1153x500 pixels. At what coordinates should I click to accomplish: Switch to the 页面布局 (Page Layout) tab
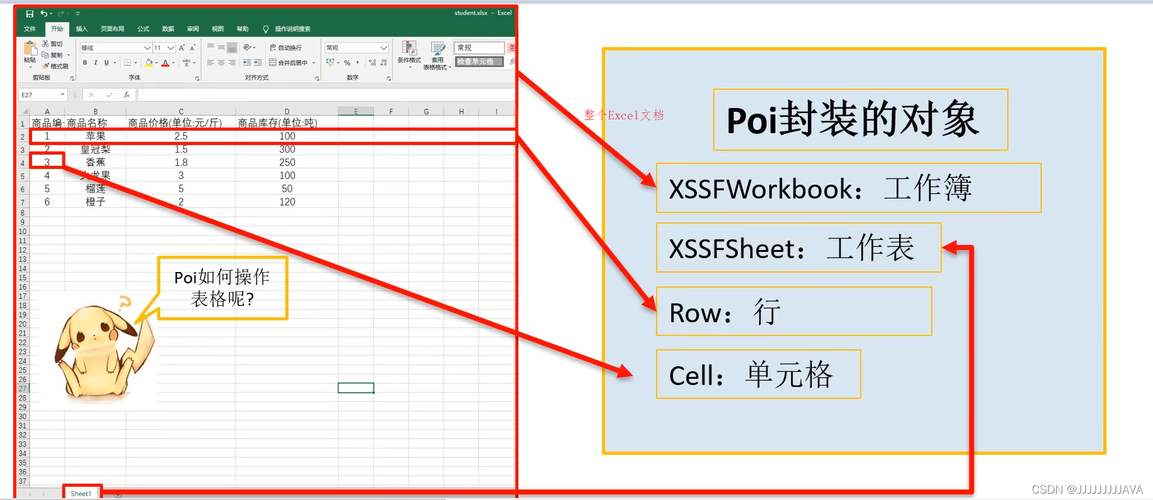point(112,29)
